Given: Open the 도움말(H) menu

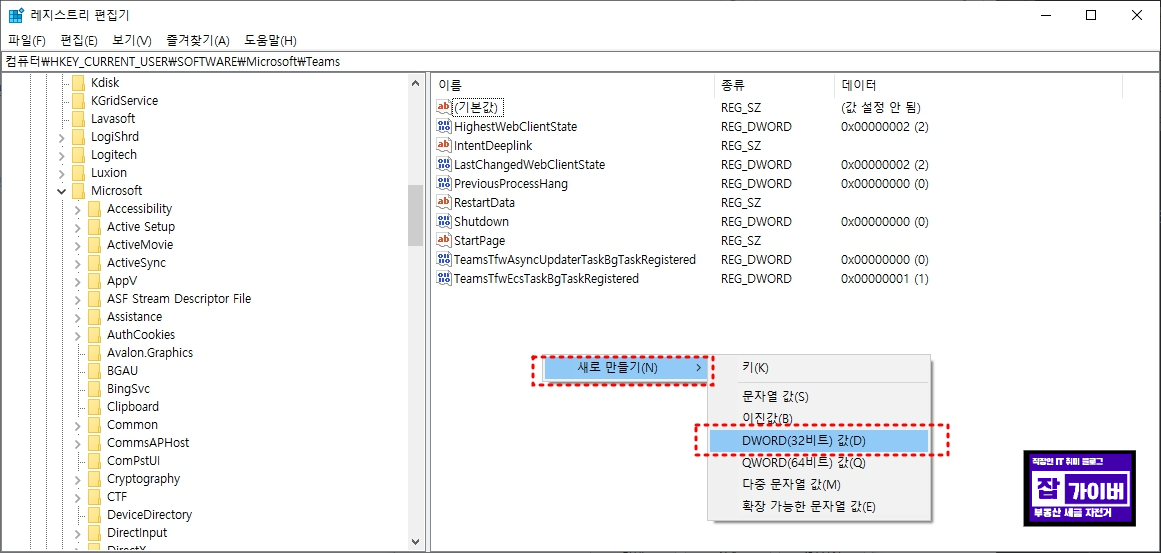Looking at the screenshot, I should 270,40.
